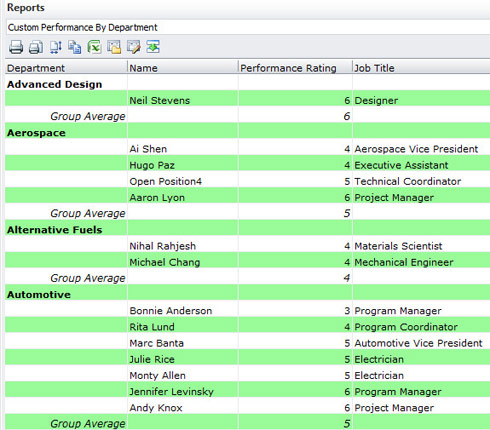Edit the report with the pencil icon
The height and width of the screenshot is (430, 490).
point(134,47)
